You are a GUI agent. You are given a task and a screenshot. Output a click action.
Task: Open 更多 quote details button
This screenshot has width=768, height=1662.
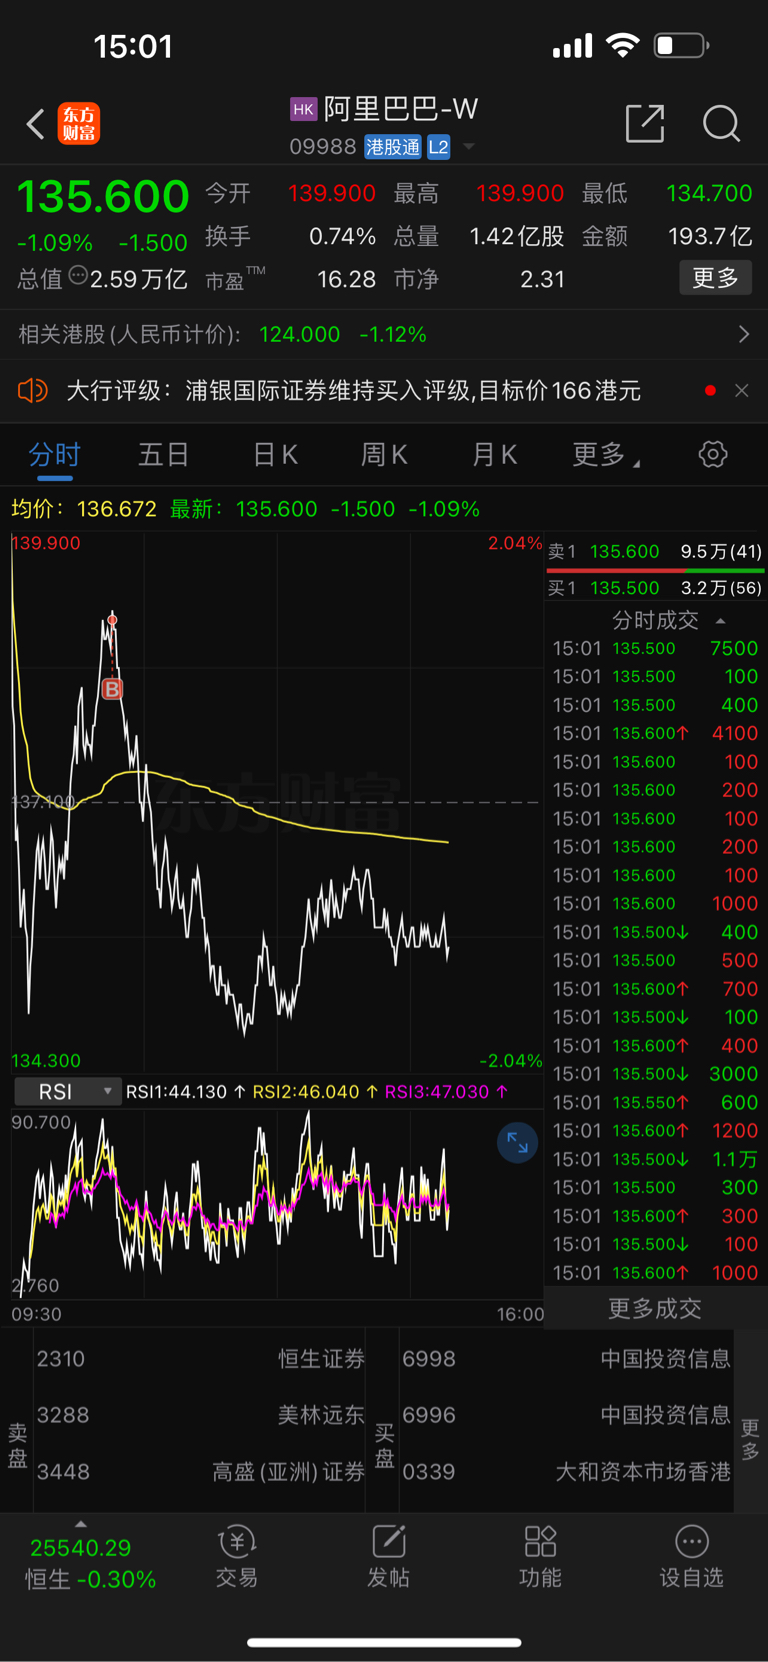coord(716,278)
